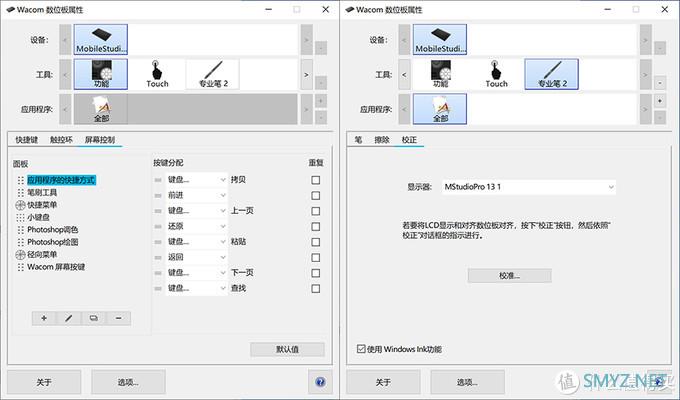680x400 pixels.
Task: Click 选项... button in left window
Action: [x=128, y=382]
